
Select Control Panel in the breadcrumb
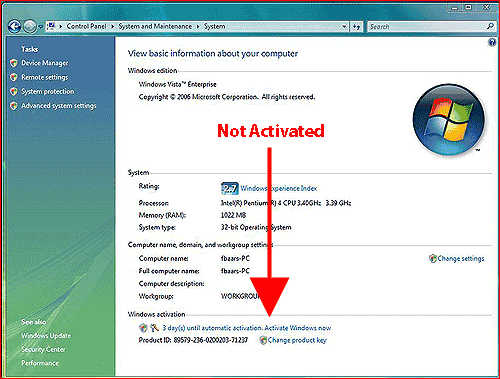86,26
